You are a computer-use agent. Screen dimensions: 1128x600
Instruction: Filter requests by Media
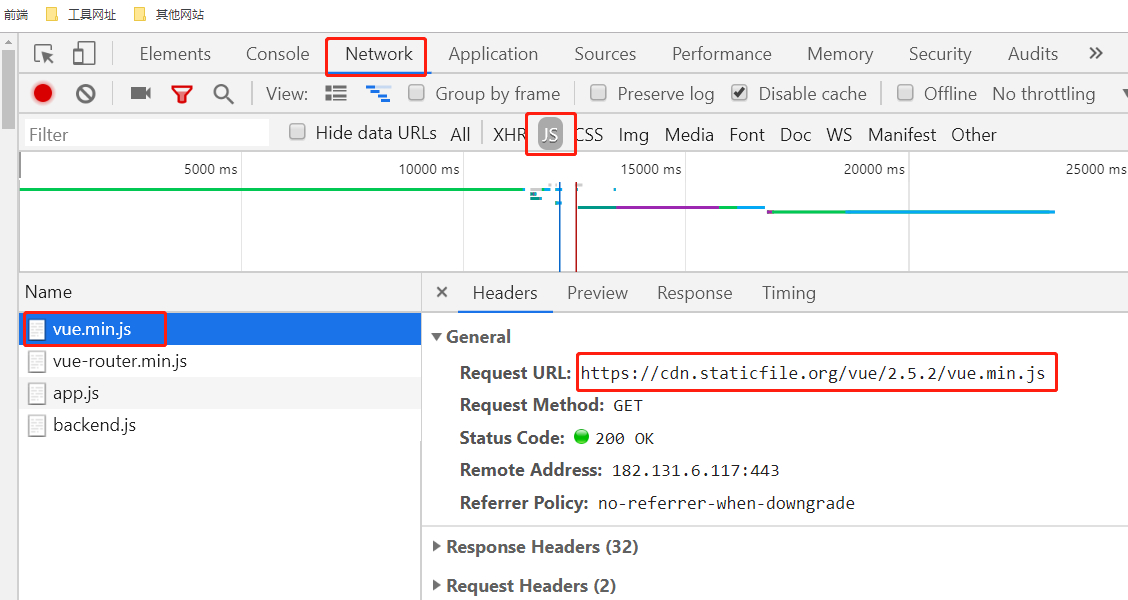tap(689, 135)
